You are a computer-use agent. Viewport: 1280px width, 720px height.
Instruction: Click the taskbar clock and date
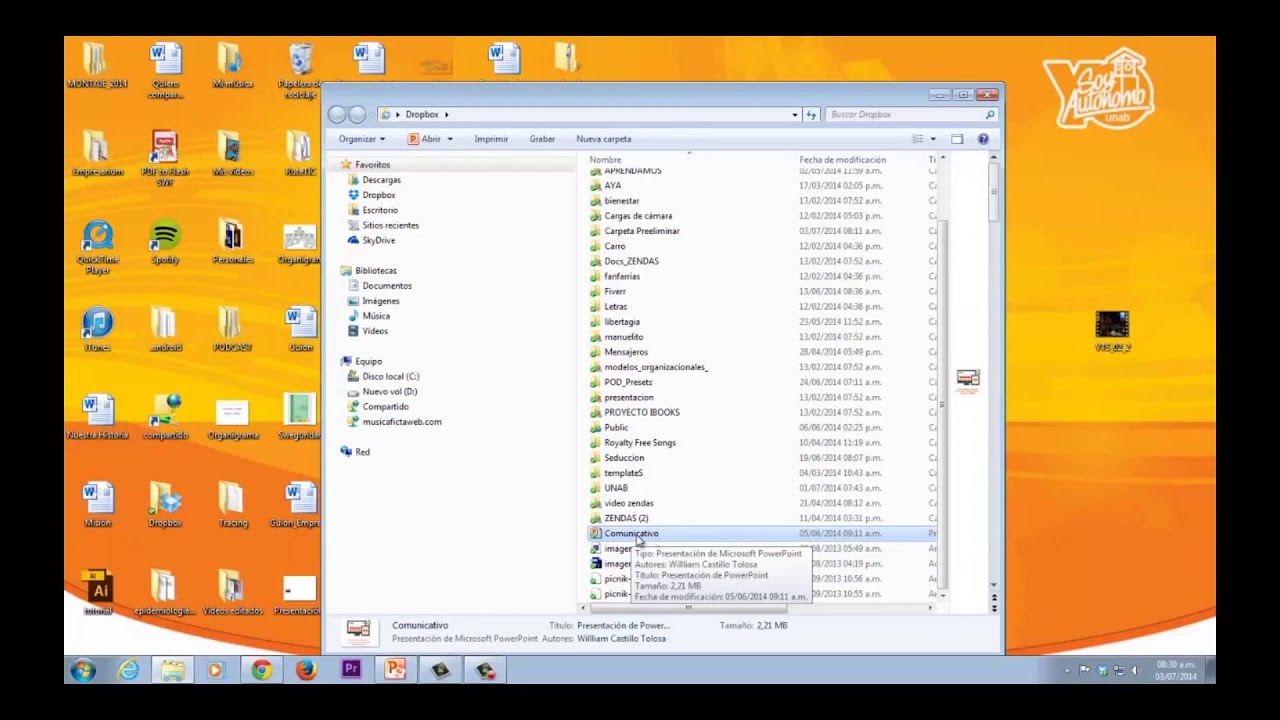[x=1175, y=670]
